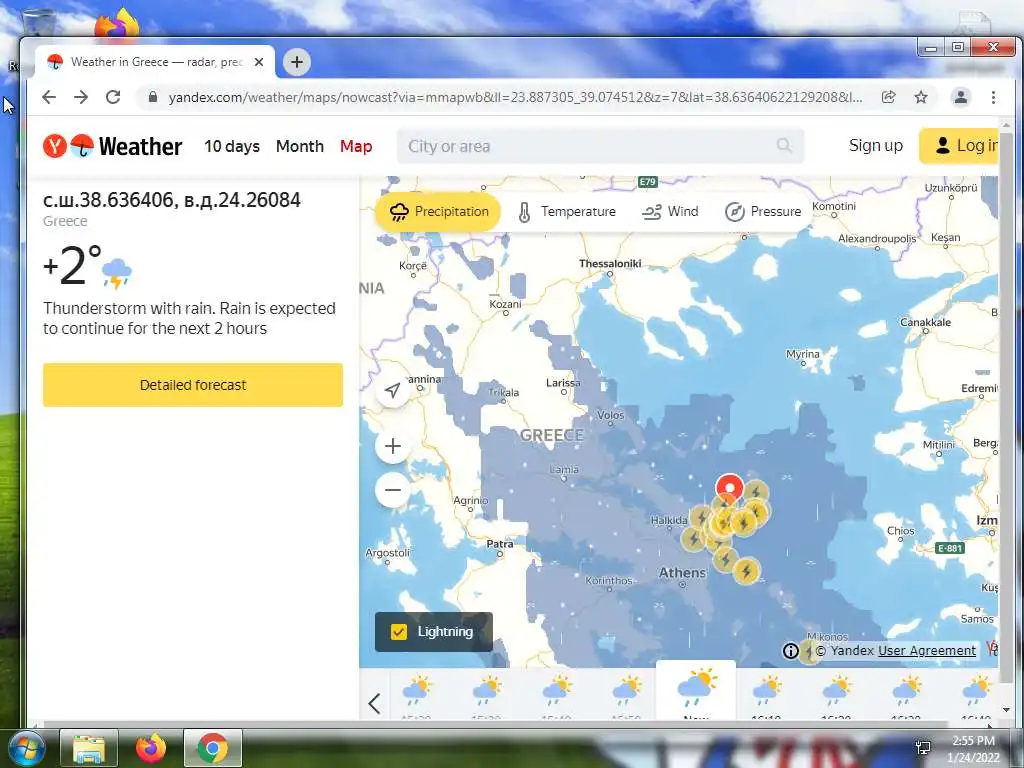Click the search magnifier icon
The height and width of the screenshot is (768, 1024).
pos(784,146)
